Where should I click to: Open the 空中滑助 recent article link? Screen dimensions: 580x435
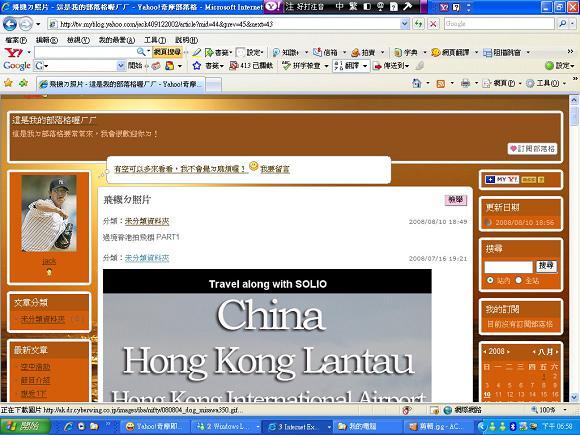[35, 367]
